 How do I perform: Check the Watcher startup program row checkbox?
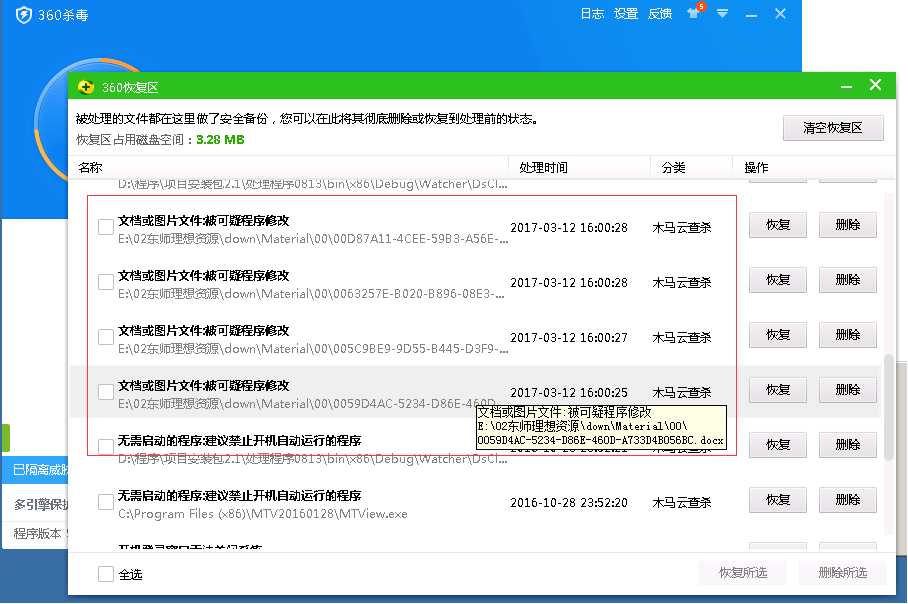105,447
